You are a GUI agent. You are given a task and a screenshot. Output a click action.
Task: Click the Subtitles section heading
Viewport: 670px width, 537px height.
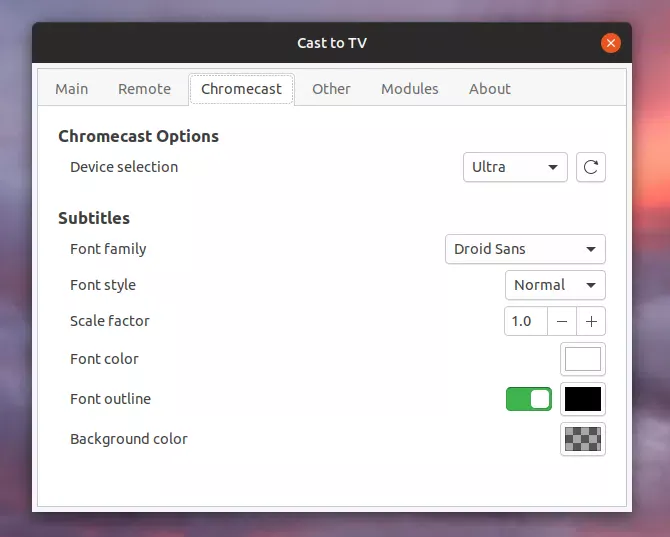click(94, 218)
